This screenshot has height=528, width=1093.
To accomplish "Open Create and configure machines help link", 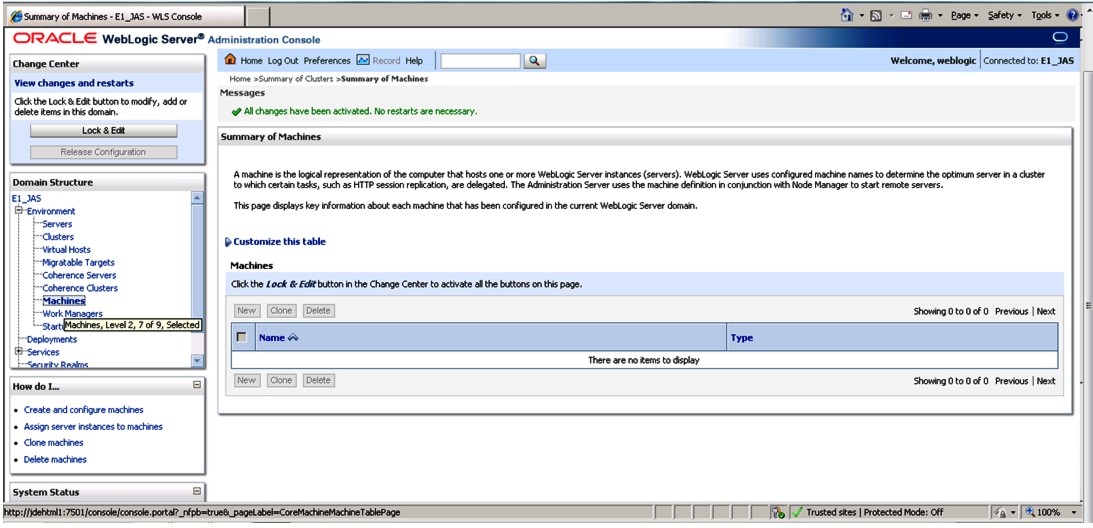I will [84, 410].
